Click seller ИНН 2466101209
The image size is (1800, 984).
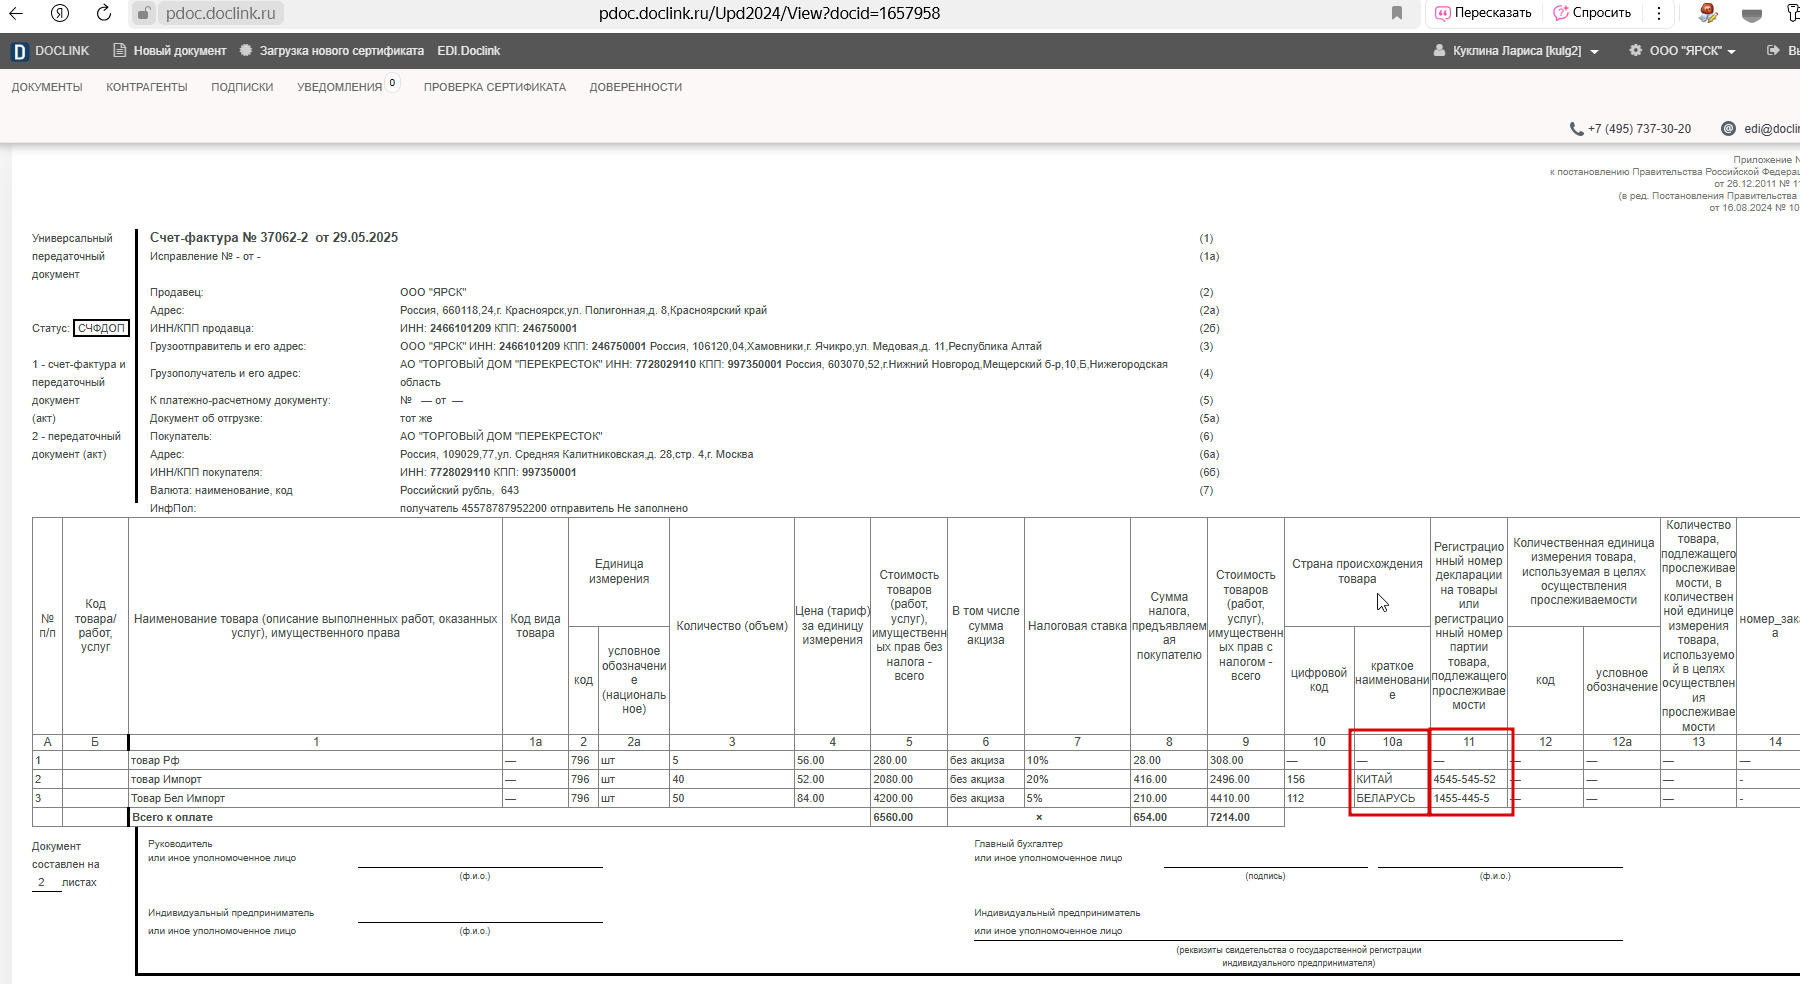pos(460,328)
